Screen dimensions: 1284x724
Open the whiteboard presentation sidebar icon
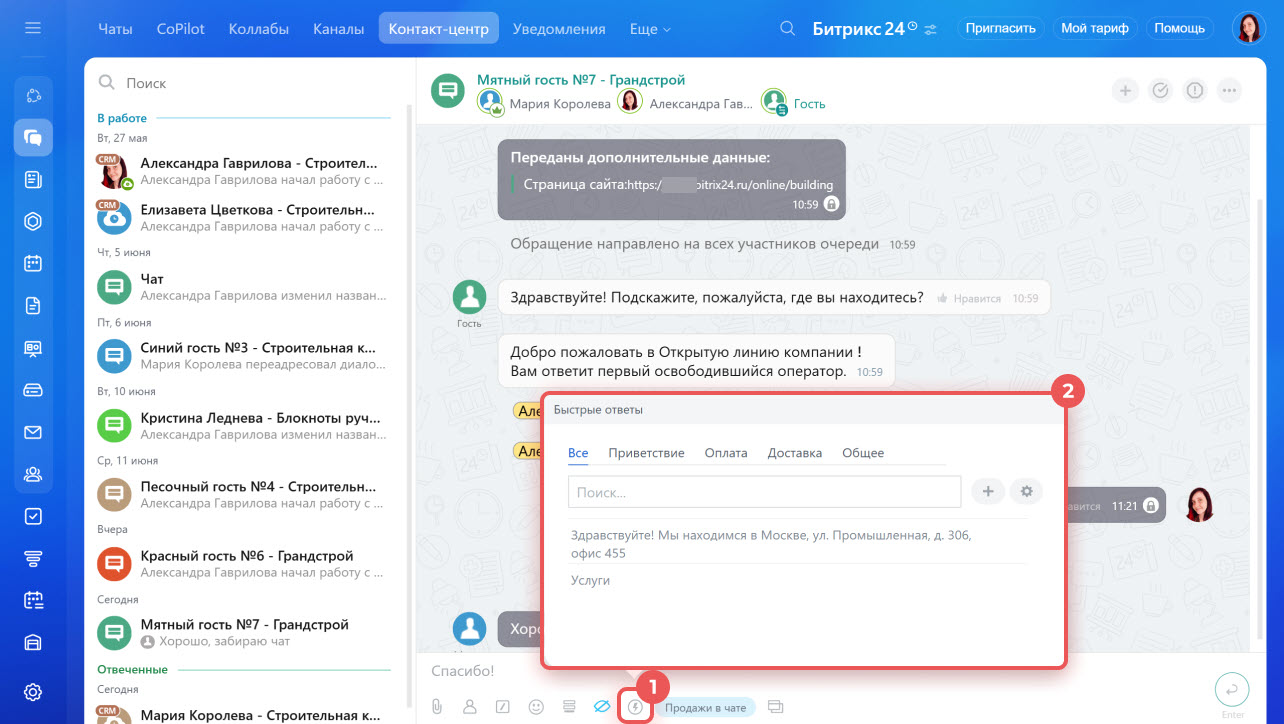click(33, 348)
